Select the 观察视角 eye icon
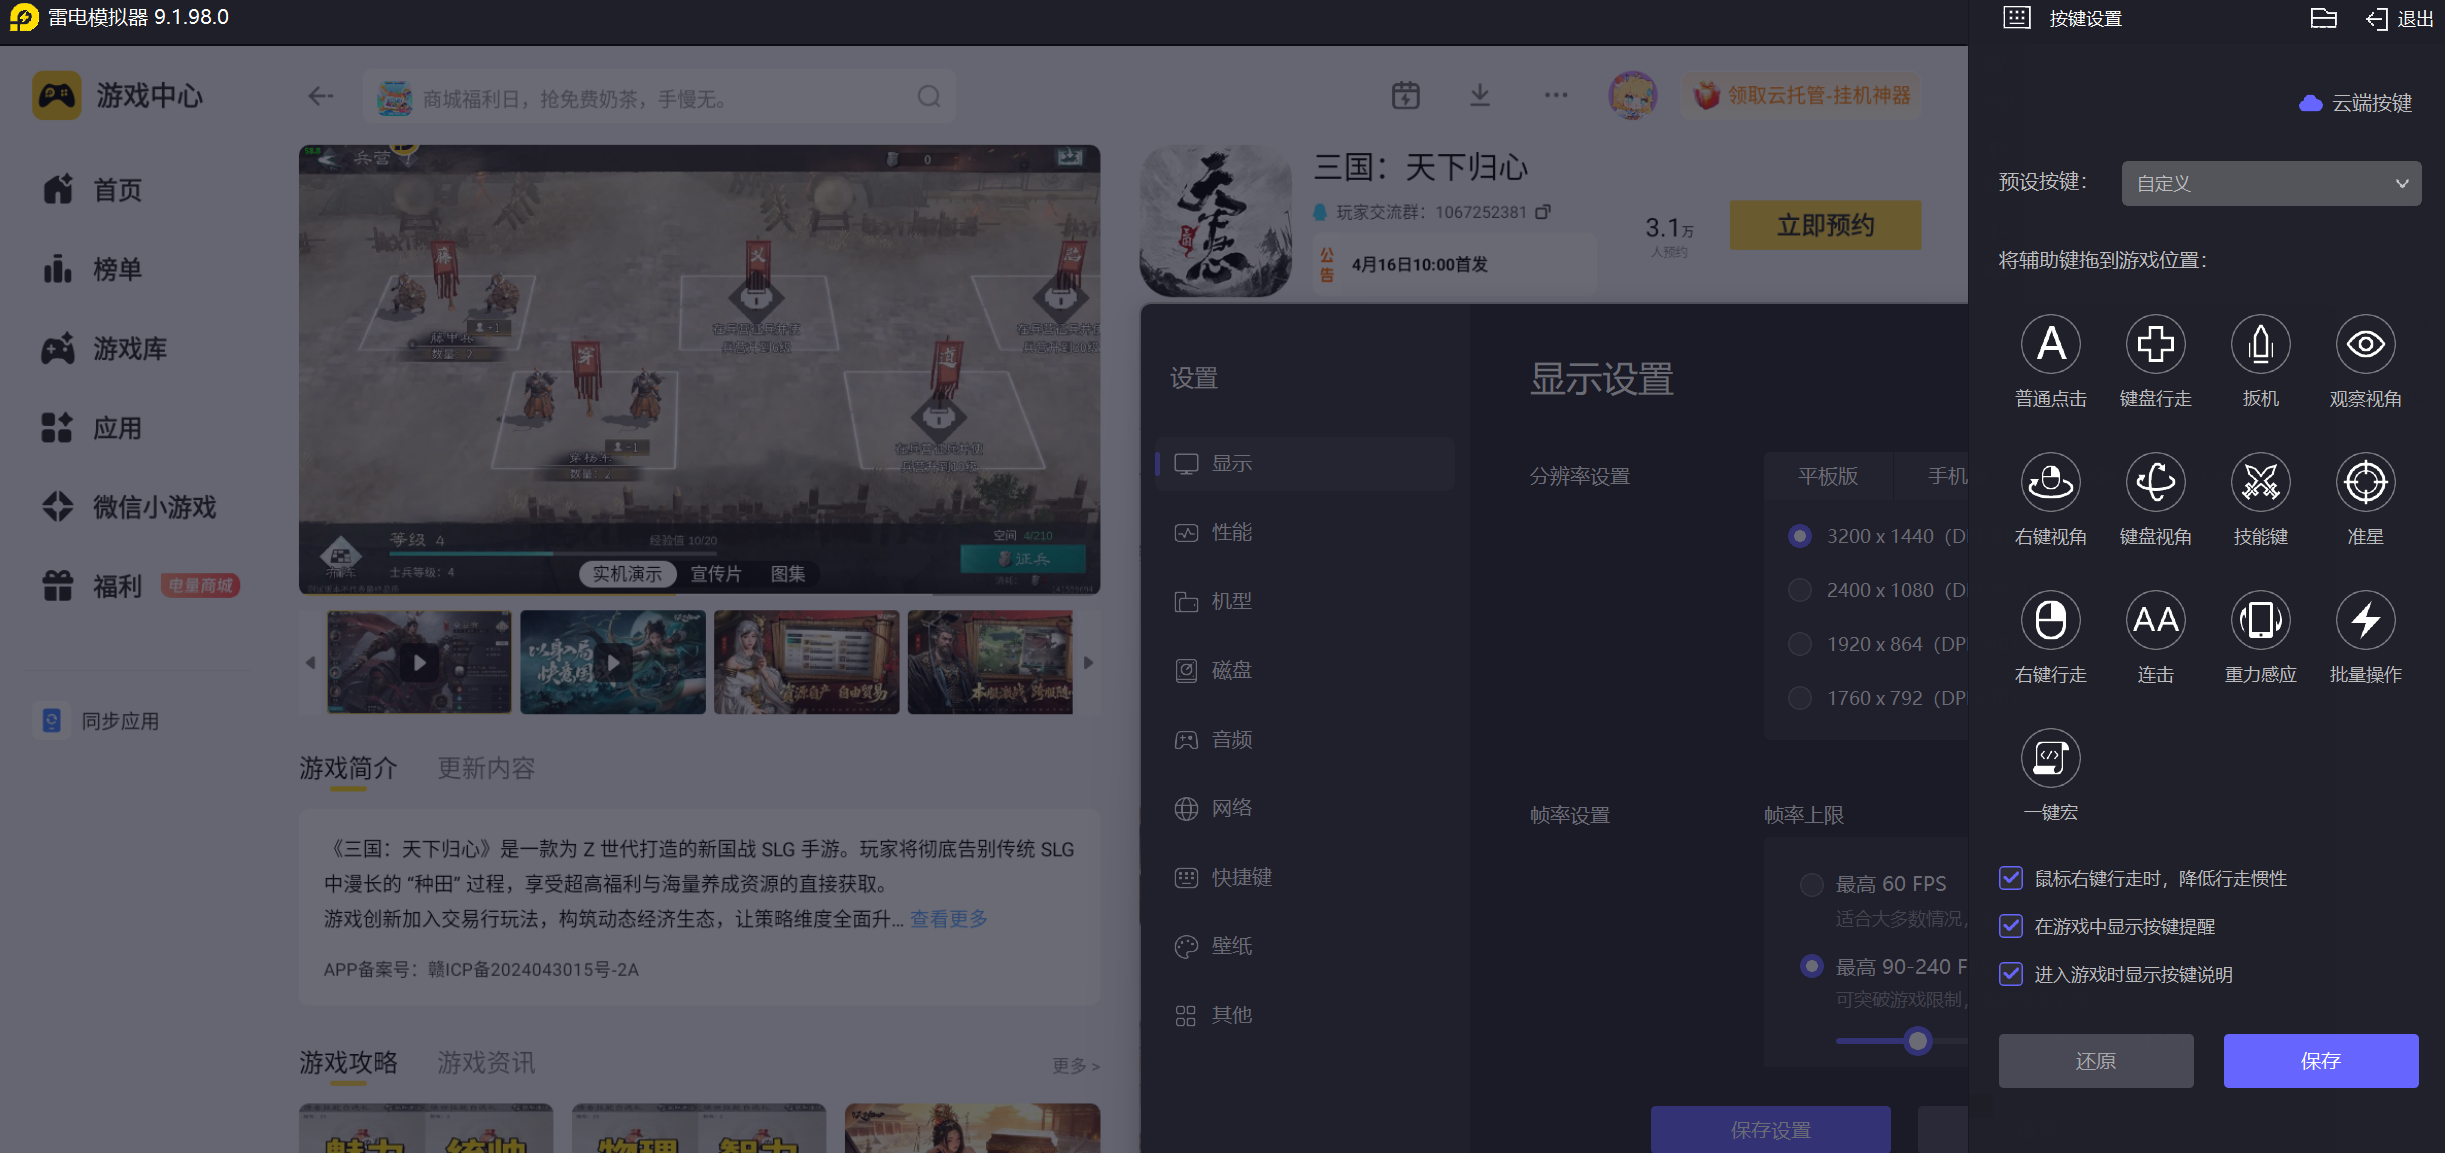Image resolution: width=2445 pixels, height=1153 pixels. 2365,345
